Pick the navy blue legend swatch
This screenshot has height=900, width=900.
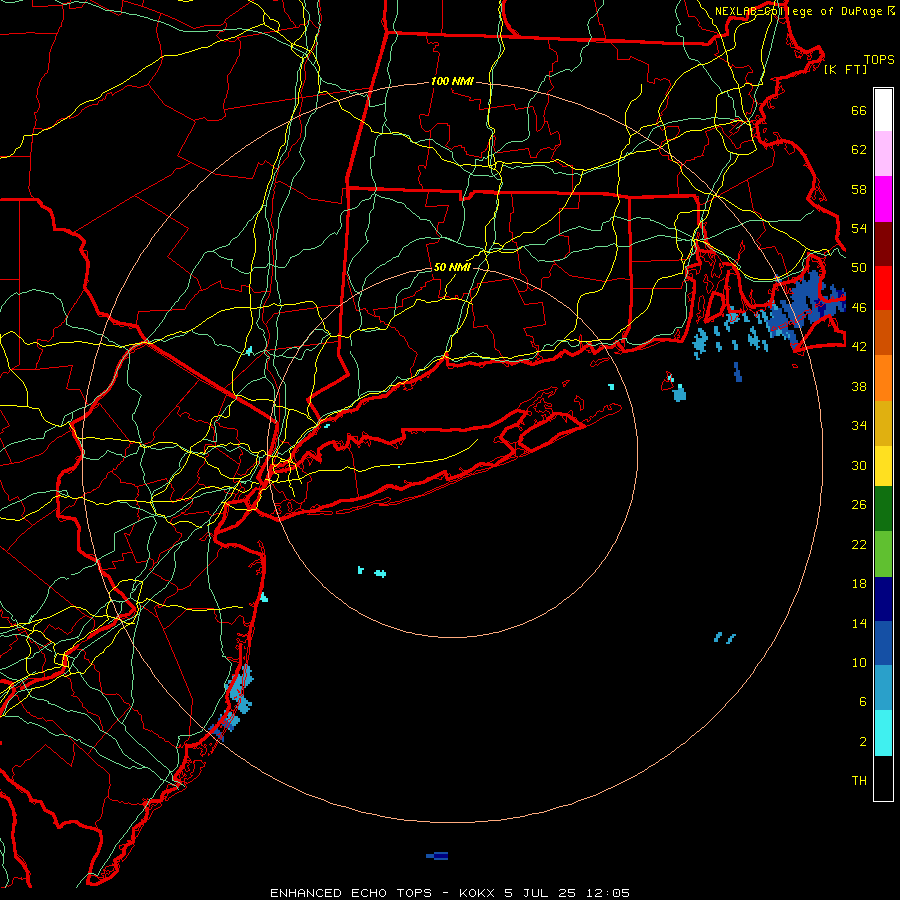pyautogui.click(x=883, y=599)
